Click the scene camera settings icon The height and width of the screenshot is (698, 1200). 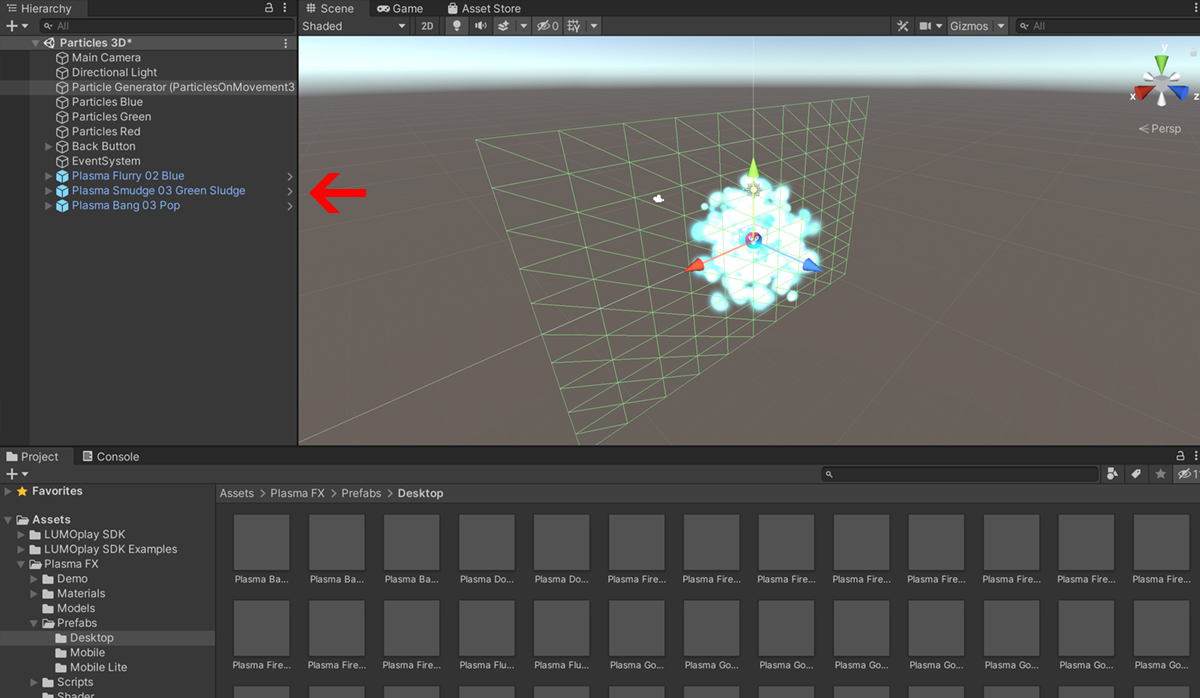point(926,26)
